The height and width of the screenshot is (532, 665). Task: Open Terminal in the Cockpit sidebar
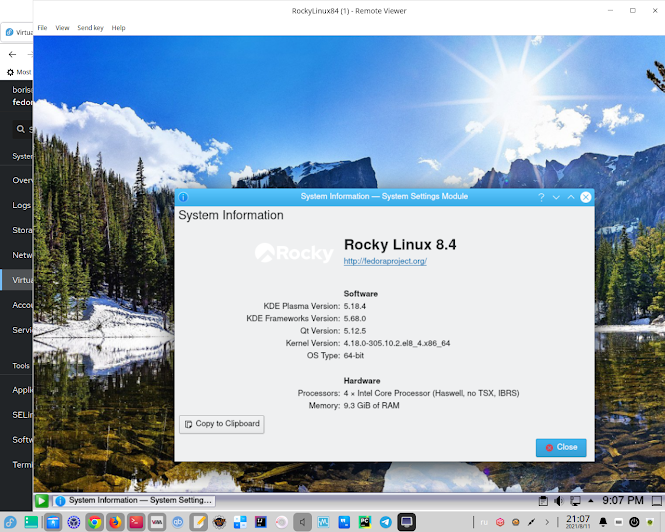[x=17, y=465]
